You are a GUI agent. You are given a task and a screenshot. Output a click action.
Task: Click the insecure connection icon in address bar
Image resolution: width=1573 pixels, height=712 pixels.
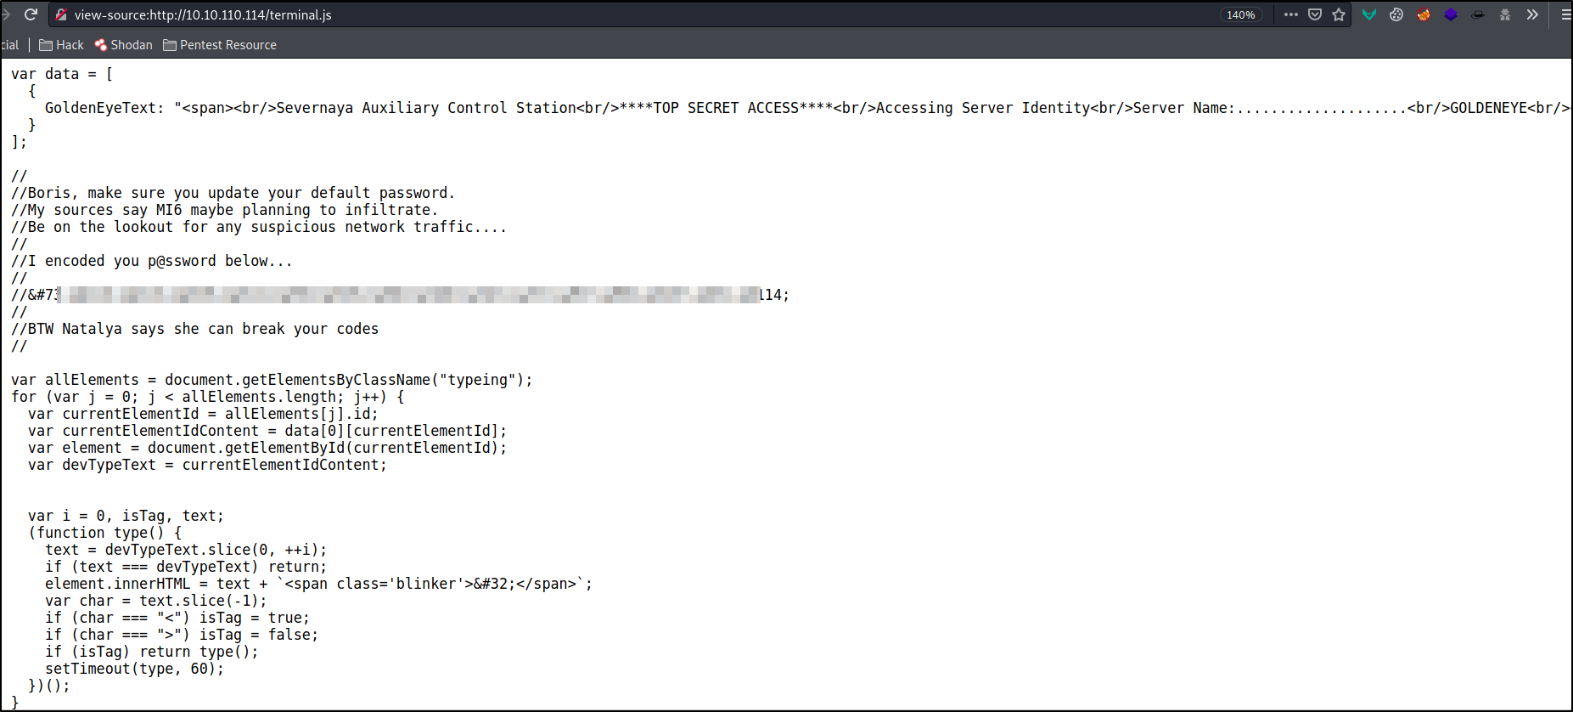pyautogui.click(x=61, y=15)
